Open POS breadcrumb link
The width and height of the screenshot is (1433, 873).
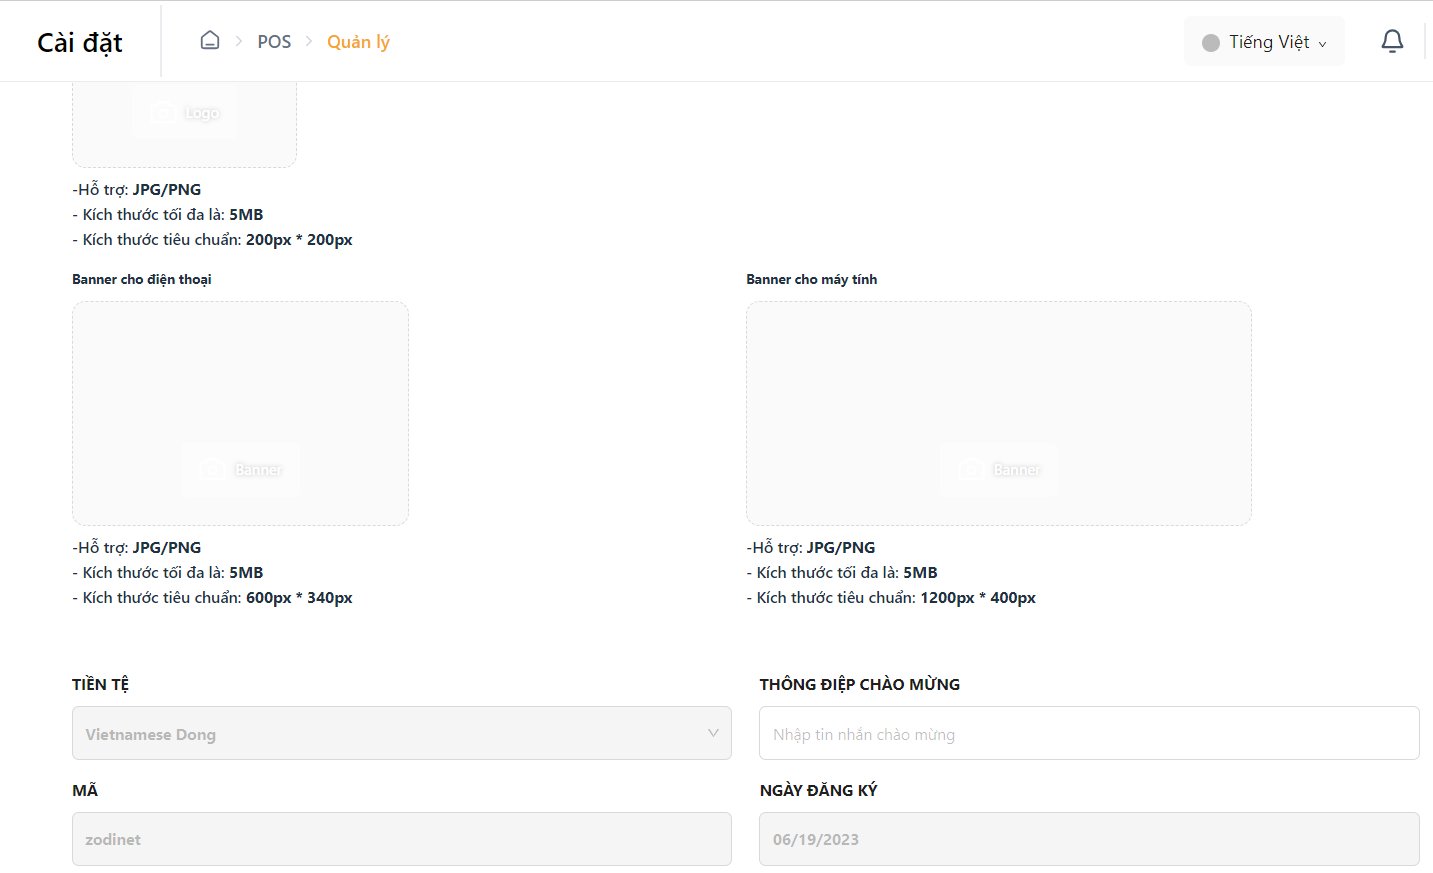pyautogui.click(x=274, y=42)
